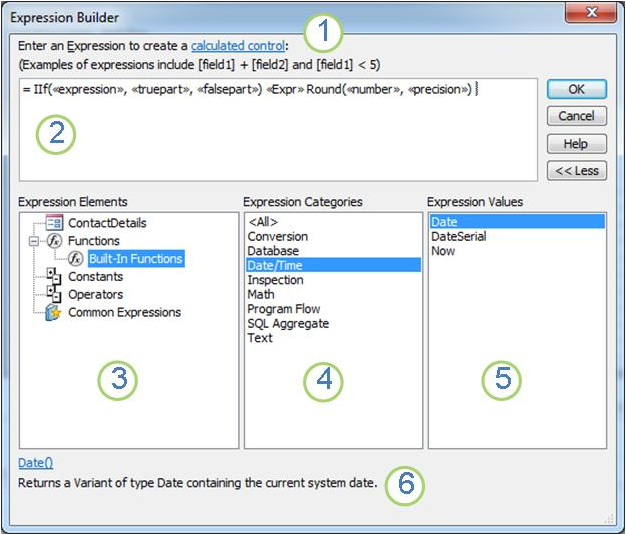Select Date in Expression Values
Viewport: 626px width, 534px height.
(517, 222)
